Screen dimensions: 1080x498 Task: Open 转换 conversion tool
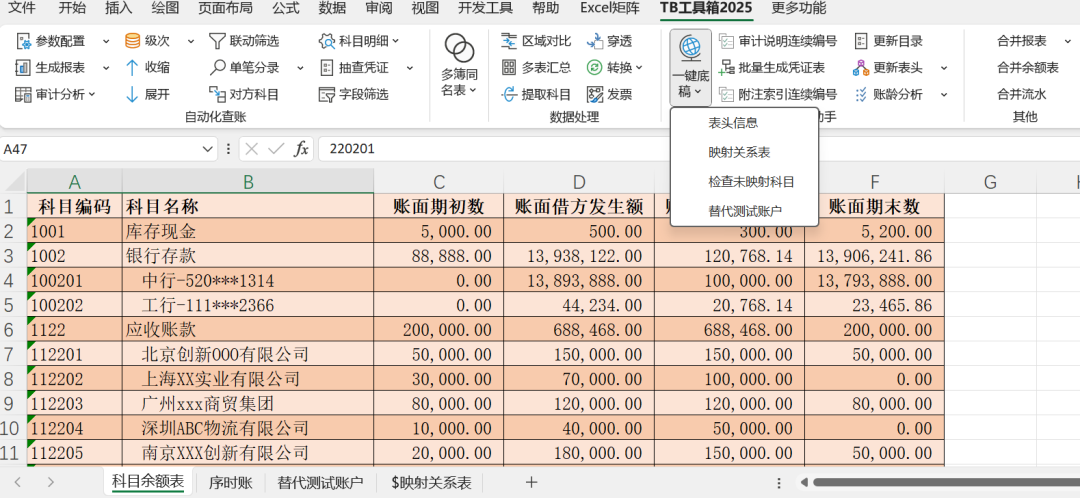(614, 68)
